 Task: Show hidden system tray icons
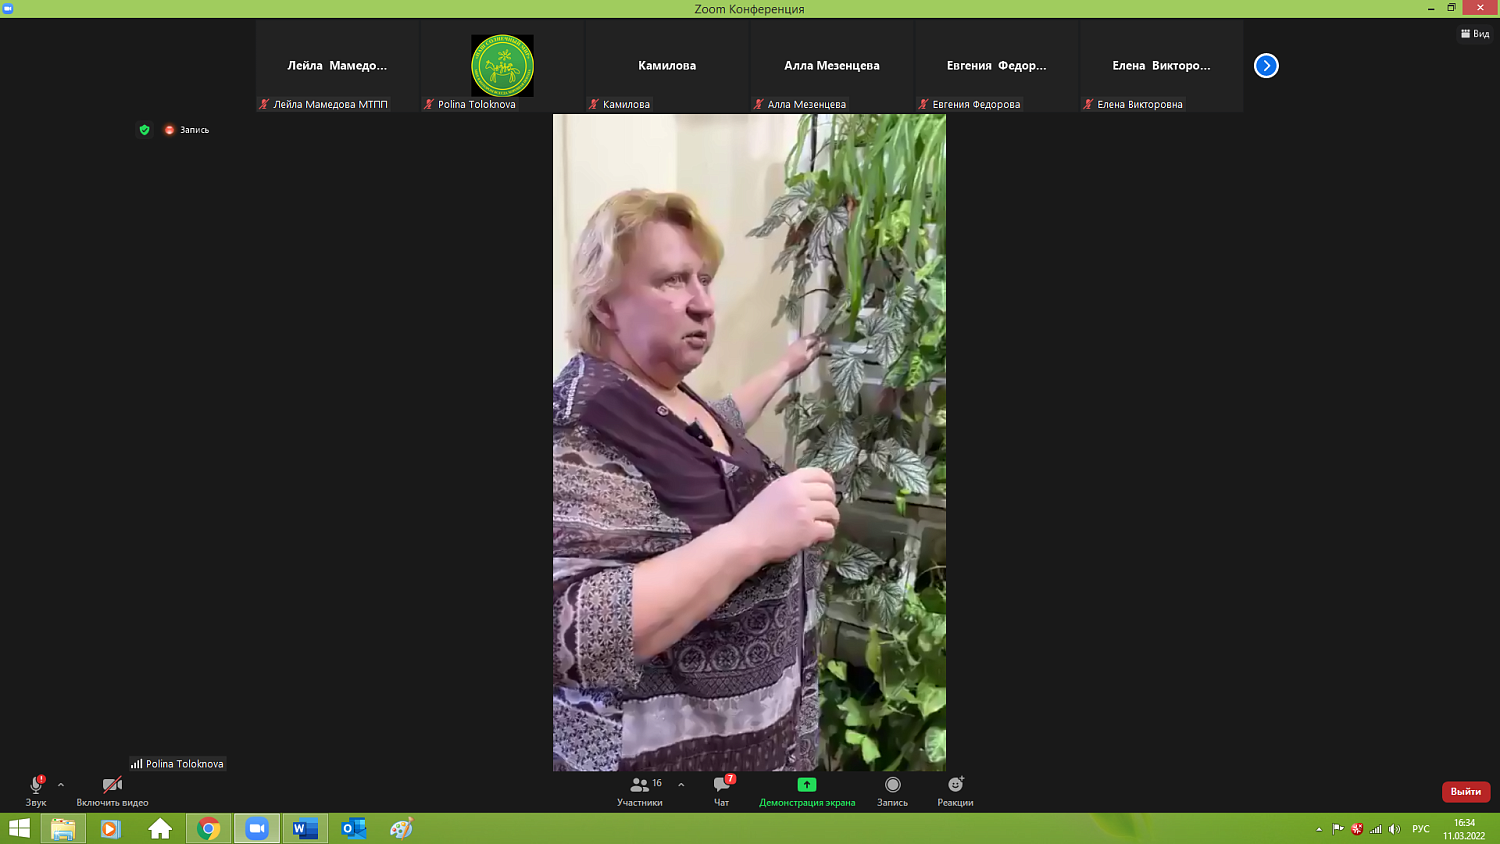pyautogui.click(x=1319, y=829)
